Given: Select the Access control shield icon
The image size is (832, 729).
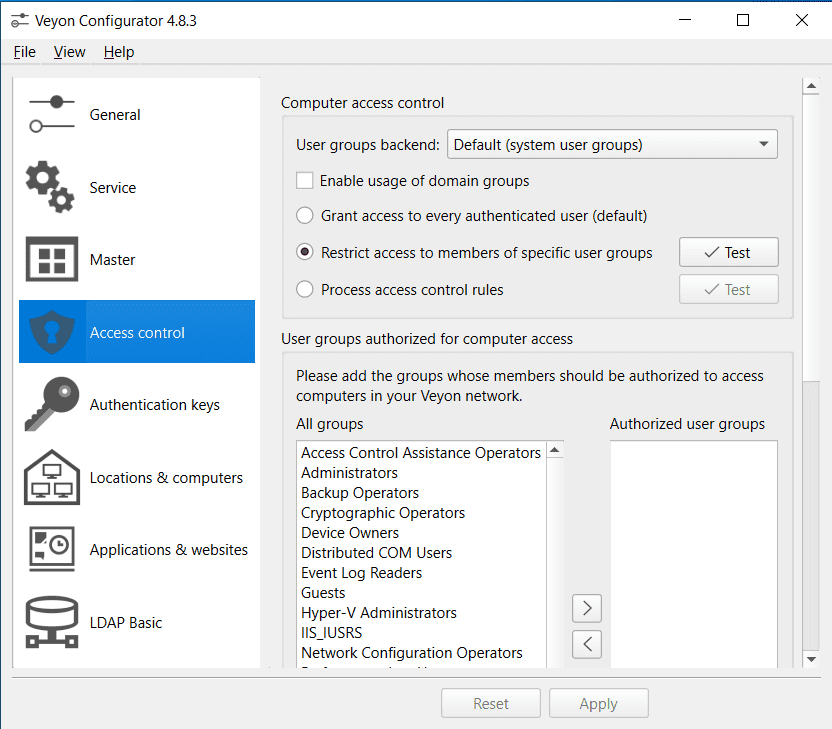Looking at the screenshot, I should point(51,332).
